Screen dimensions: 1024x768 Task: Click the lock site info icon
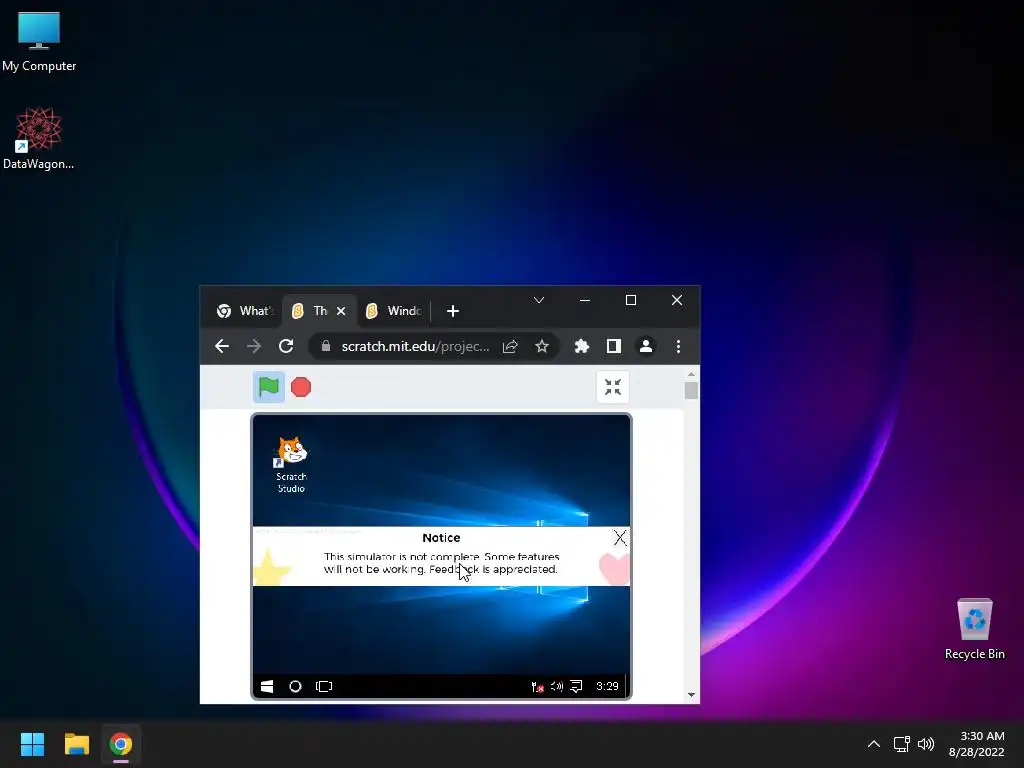pos(325,346)
